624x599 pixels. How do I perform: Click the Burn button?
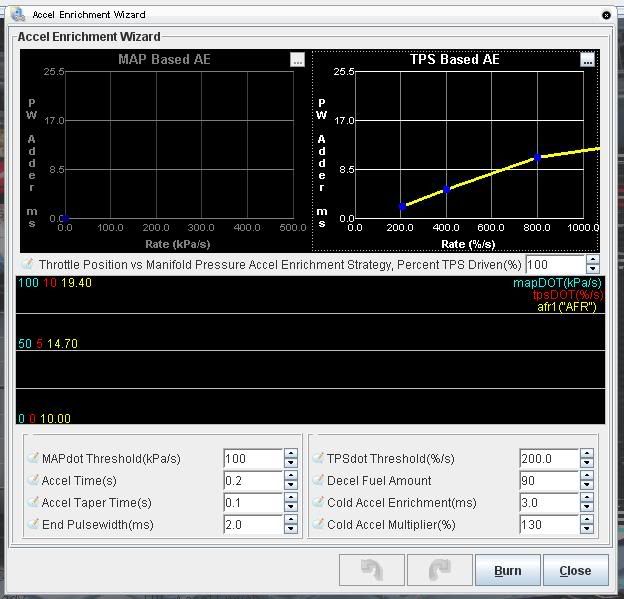point(508,570)
